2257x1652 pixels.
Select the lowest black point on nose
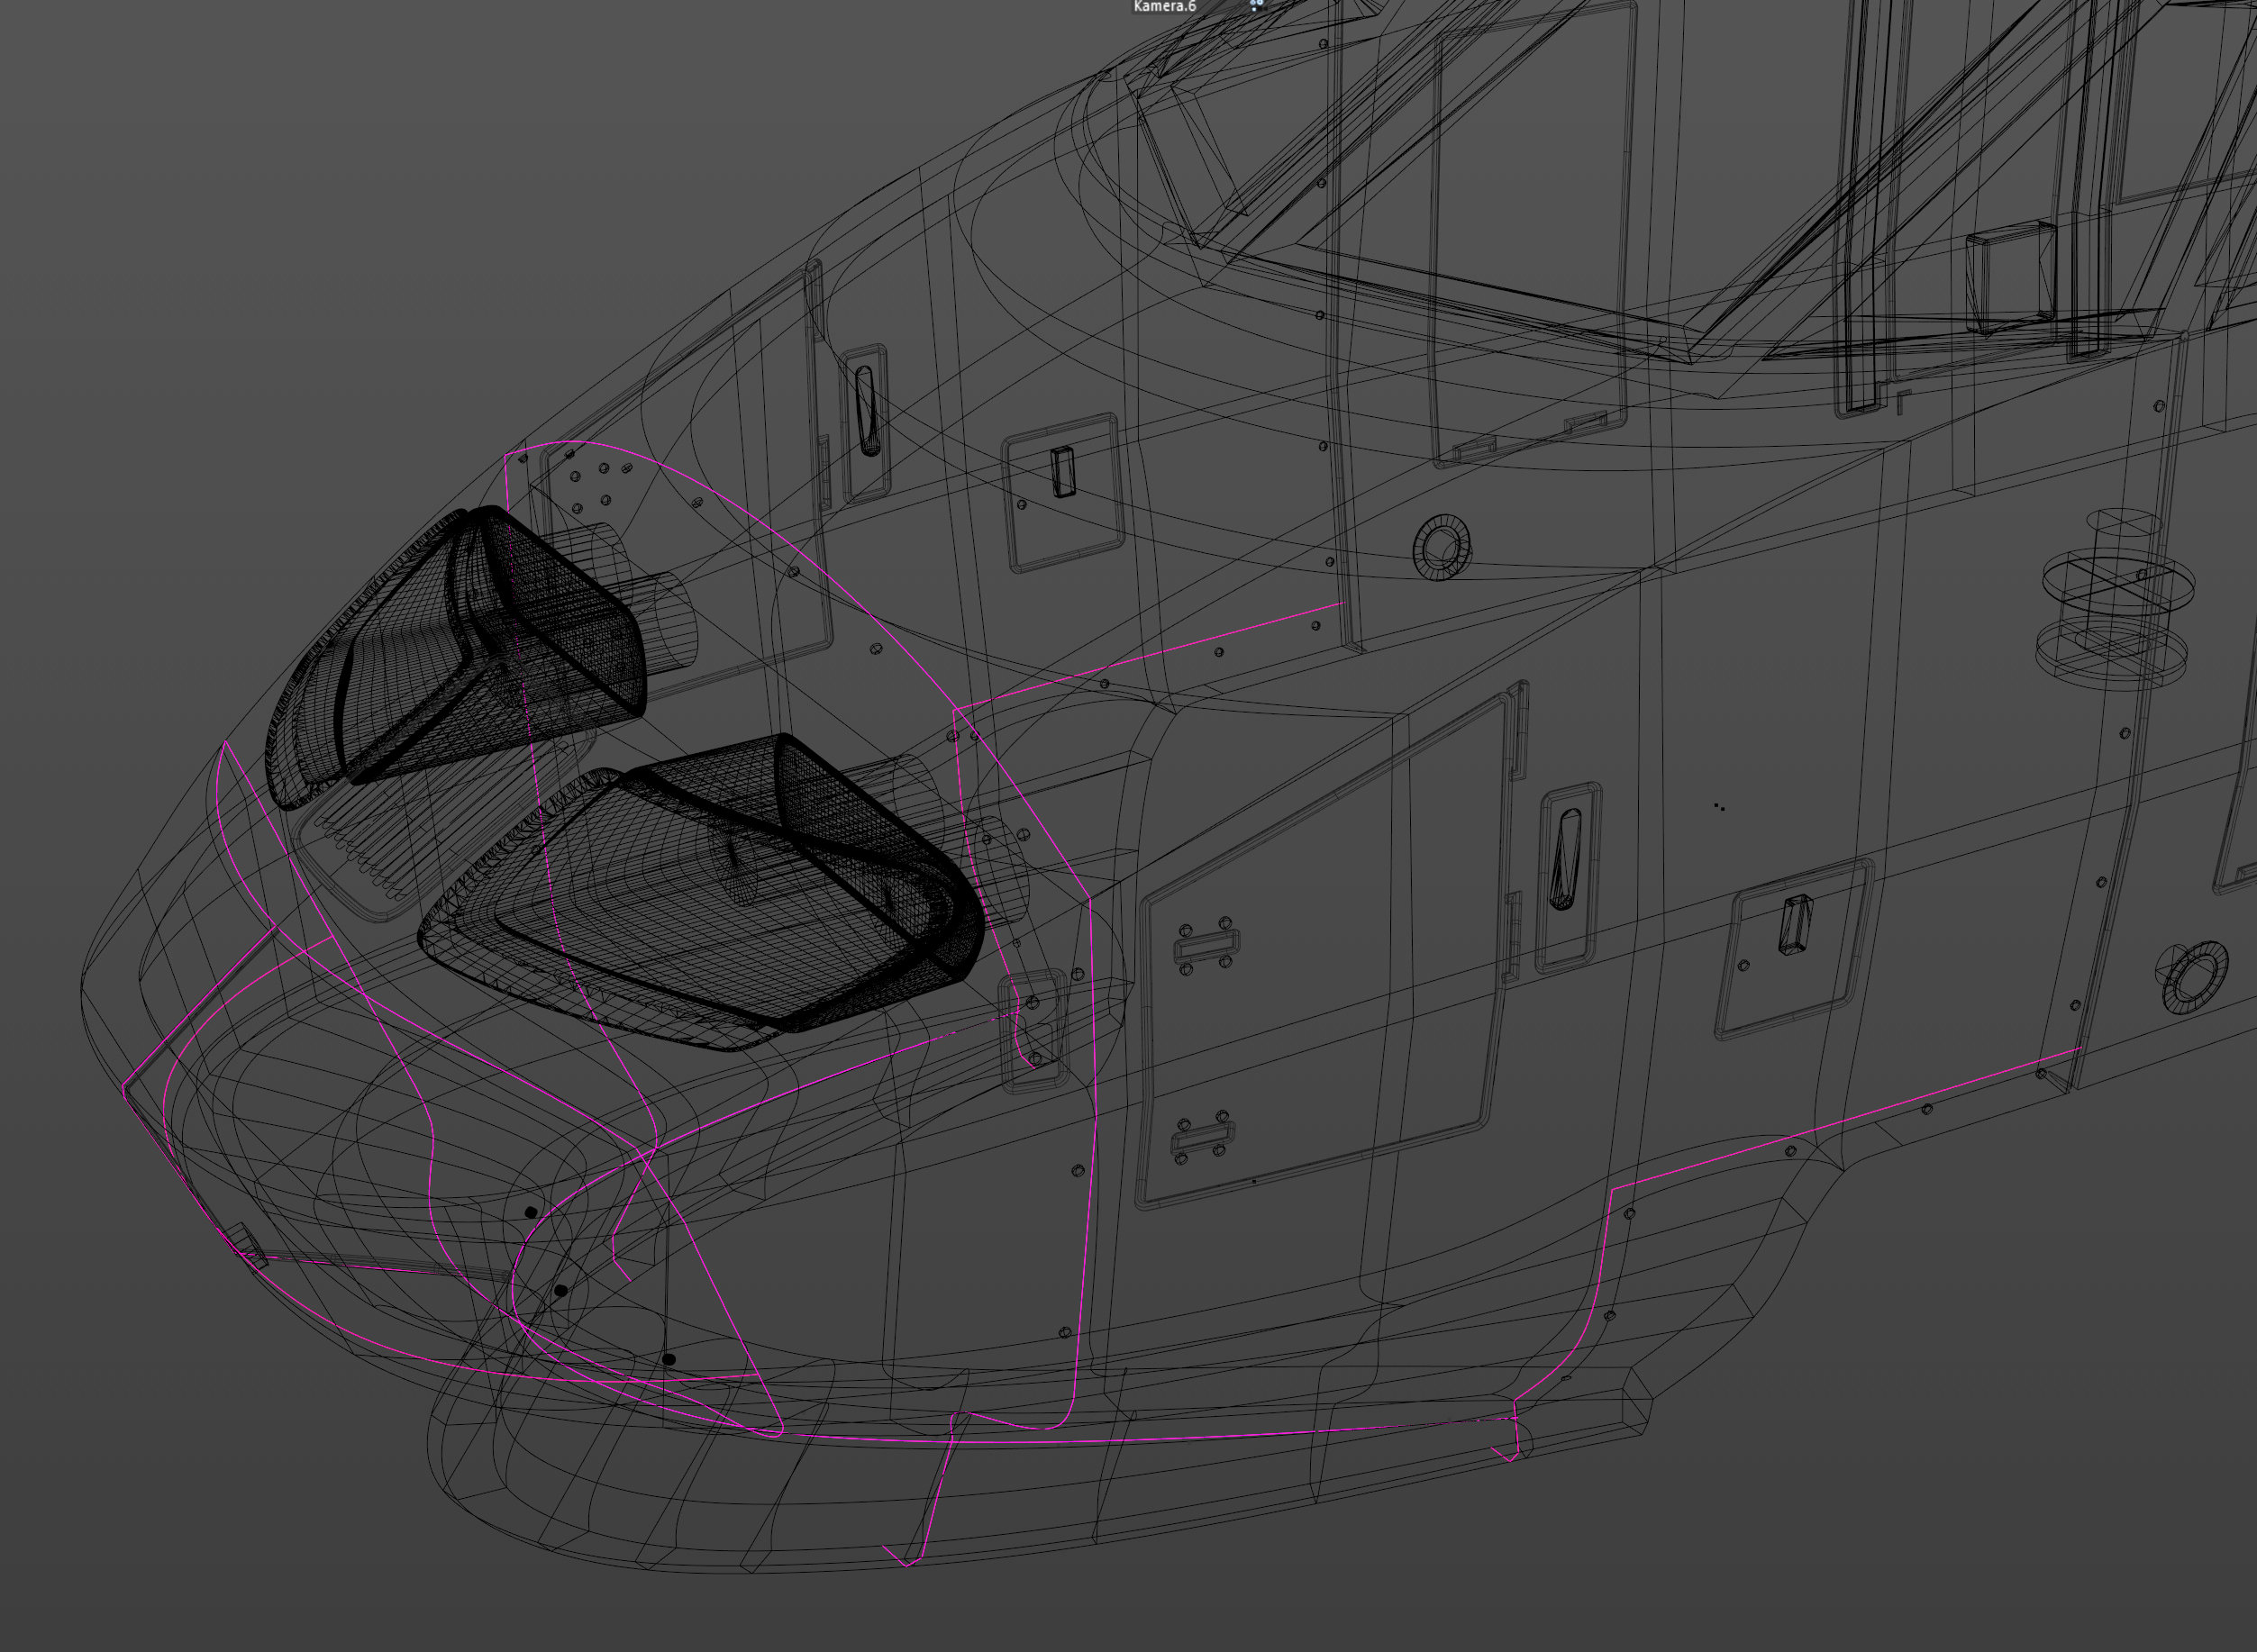pyautogui.click(x=669, y=1359)
